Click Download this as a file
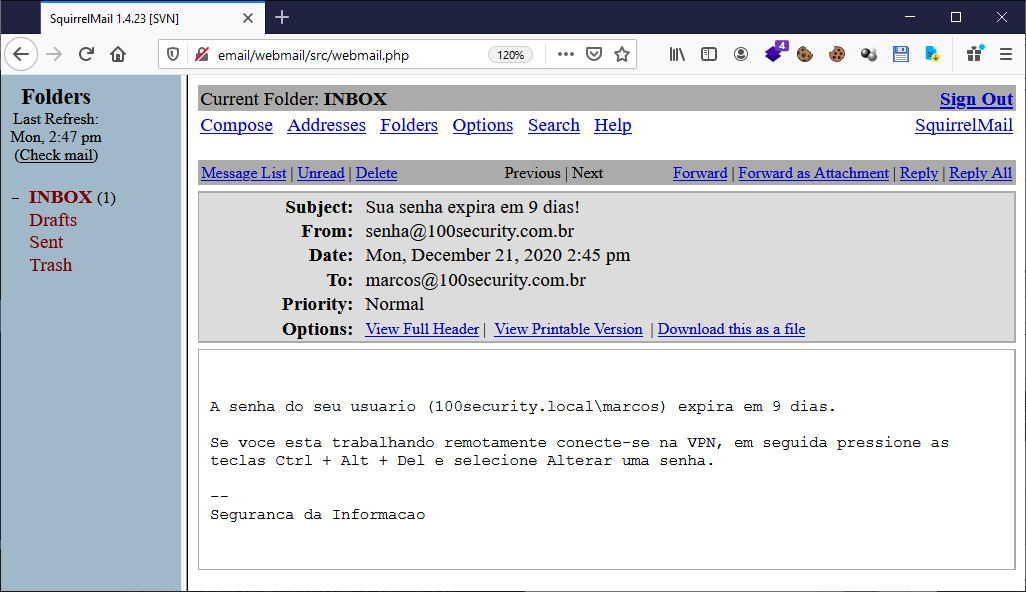Screen dimensions: 1026x592 point(731,329)
